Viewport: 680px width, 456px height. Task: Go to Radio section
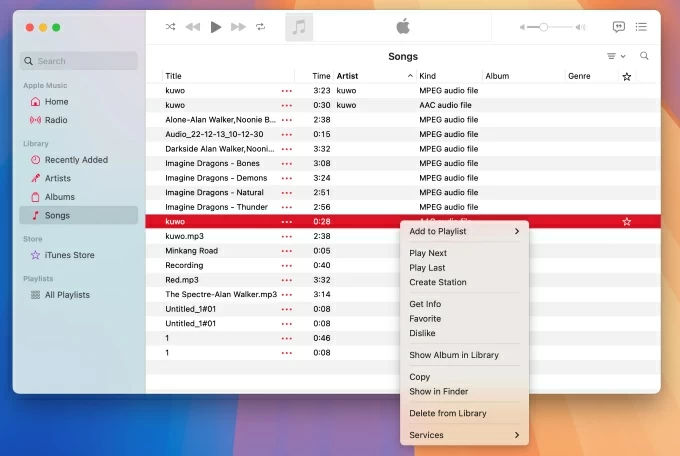coord(56,120)
